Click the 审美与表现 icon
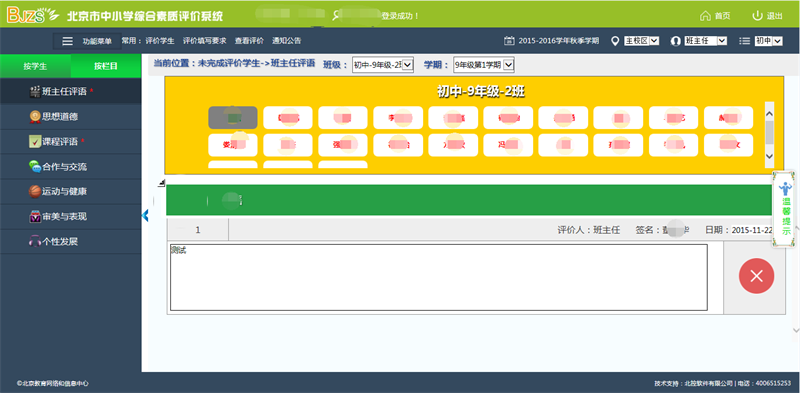This screenshot has width=800, height=393. click(x=35, y=216)
